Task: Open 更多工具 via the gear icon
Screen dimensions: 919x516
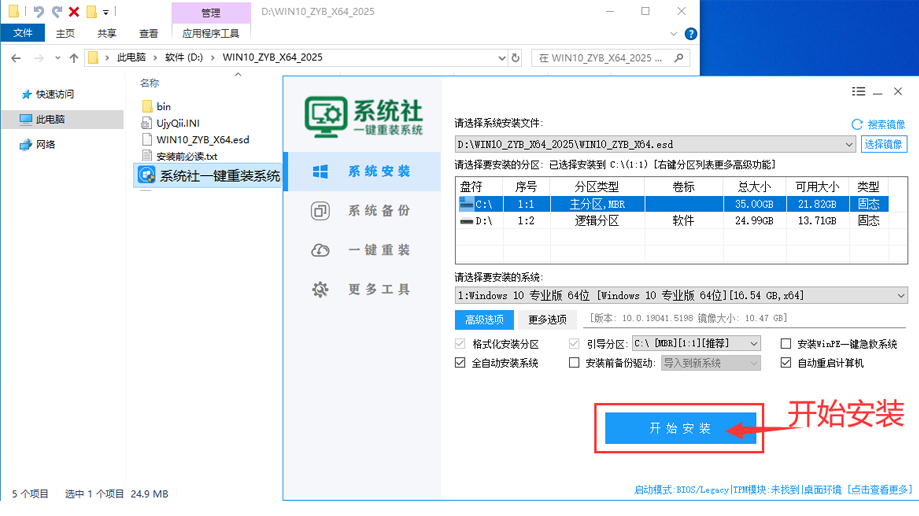Action: pyautogui.click(x=320, y=289)
